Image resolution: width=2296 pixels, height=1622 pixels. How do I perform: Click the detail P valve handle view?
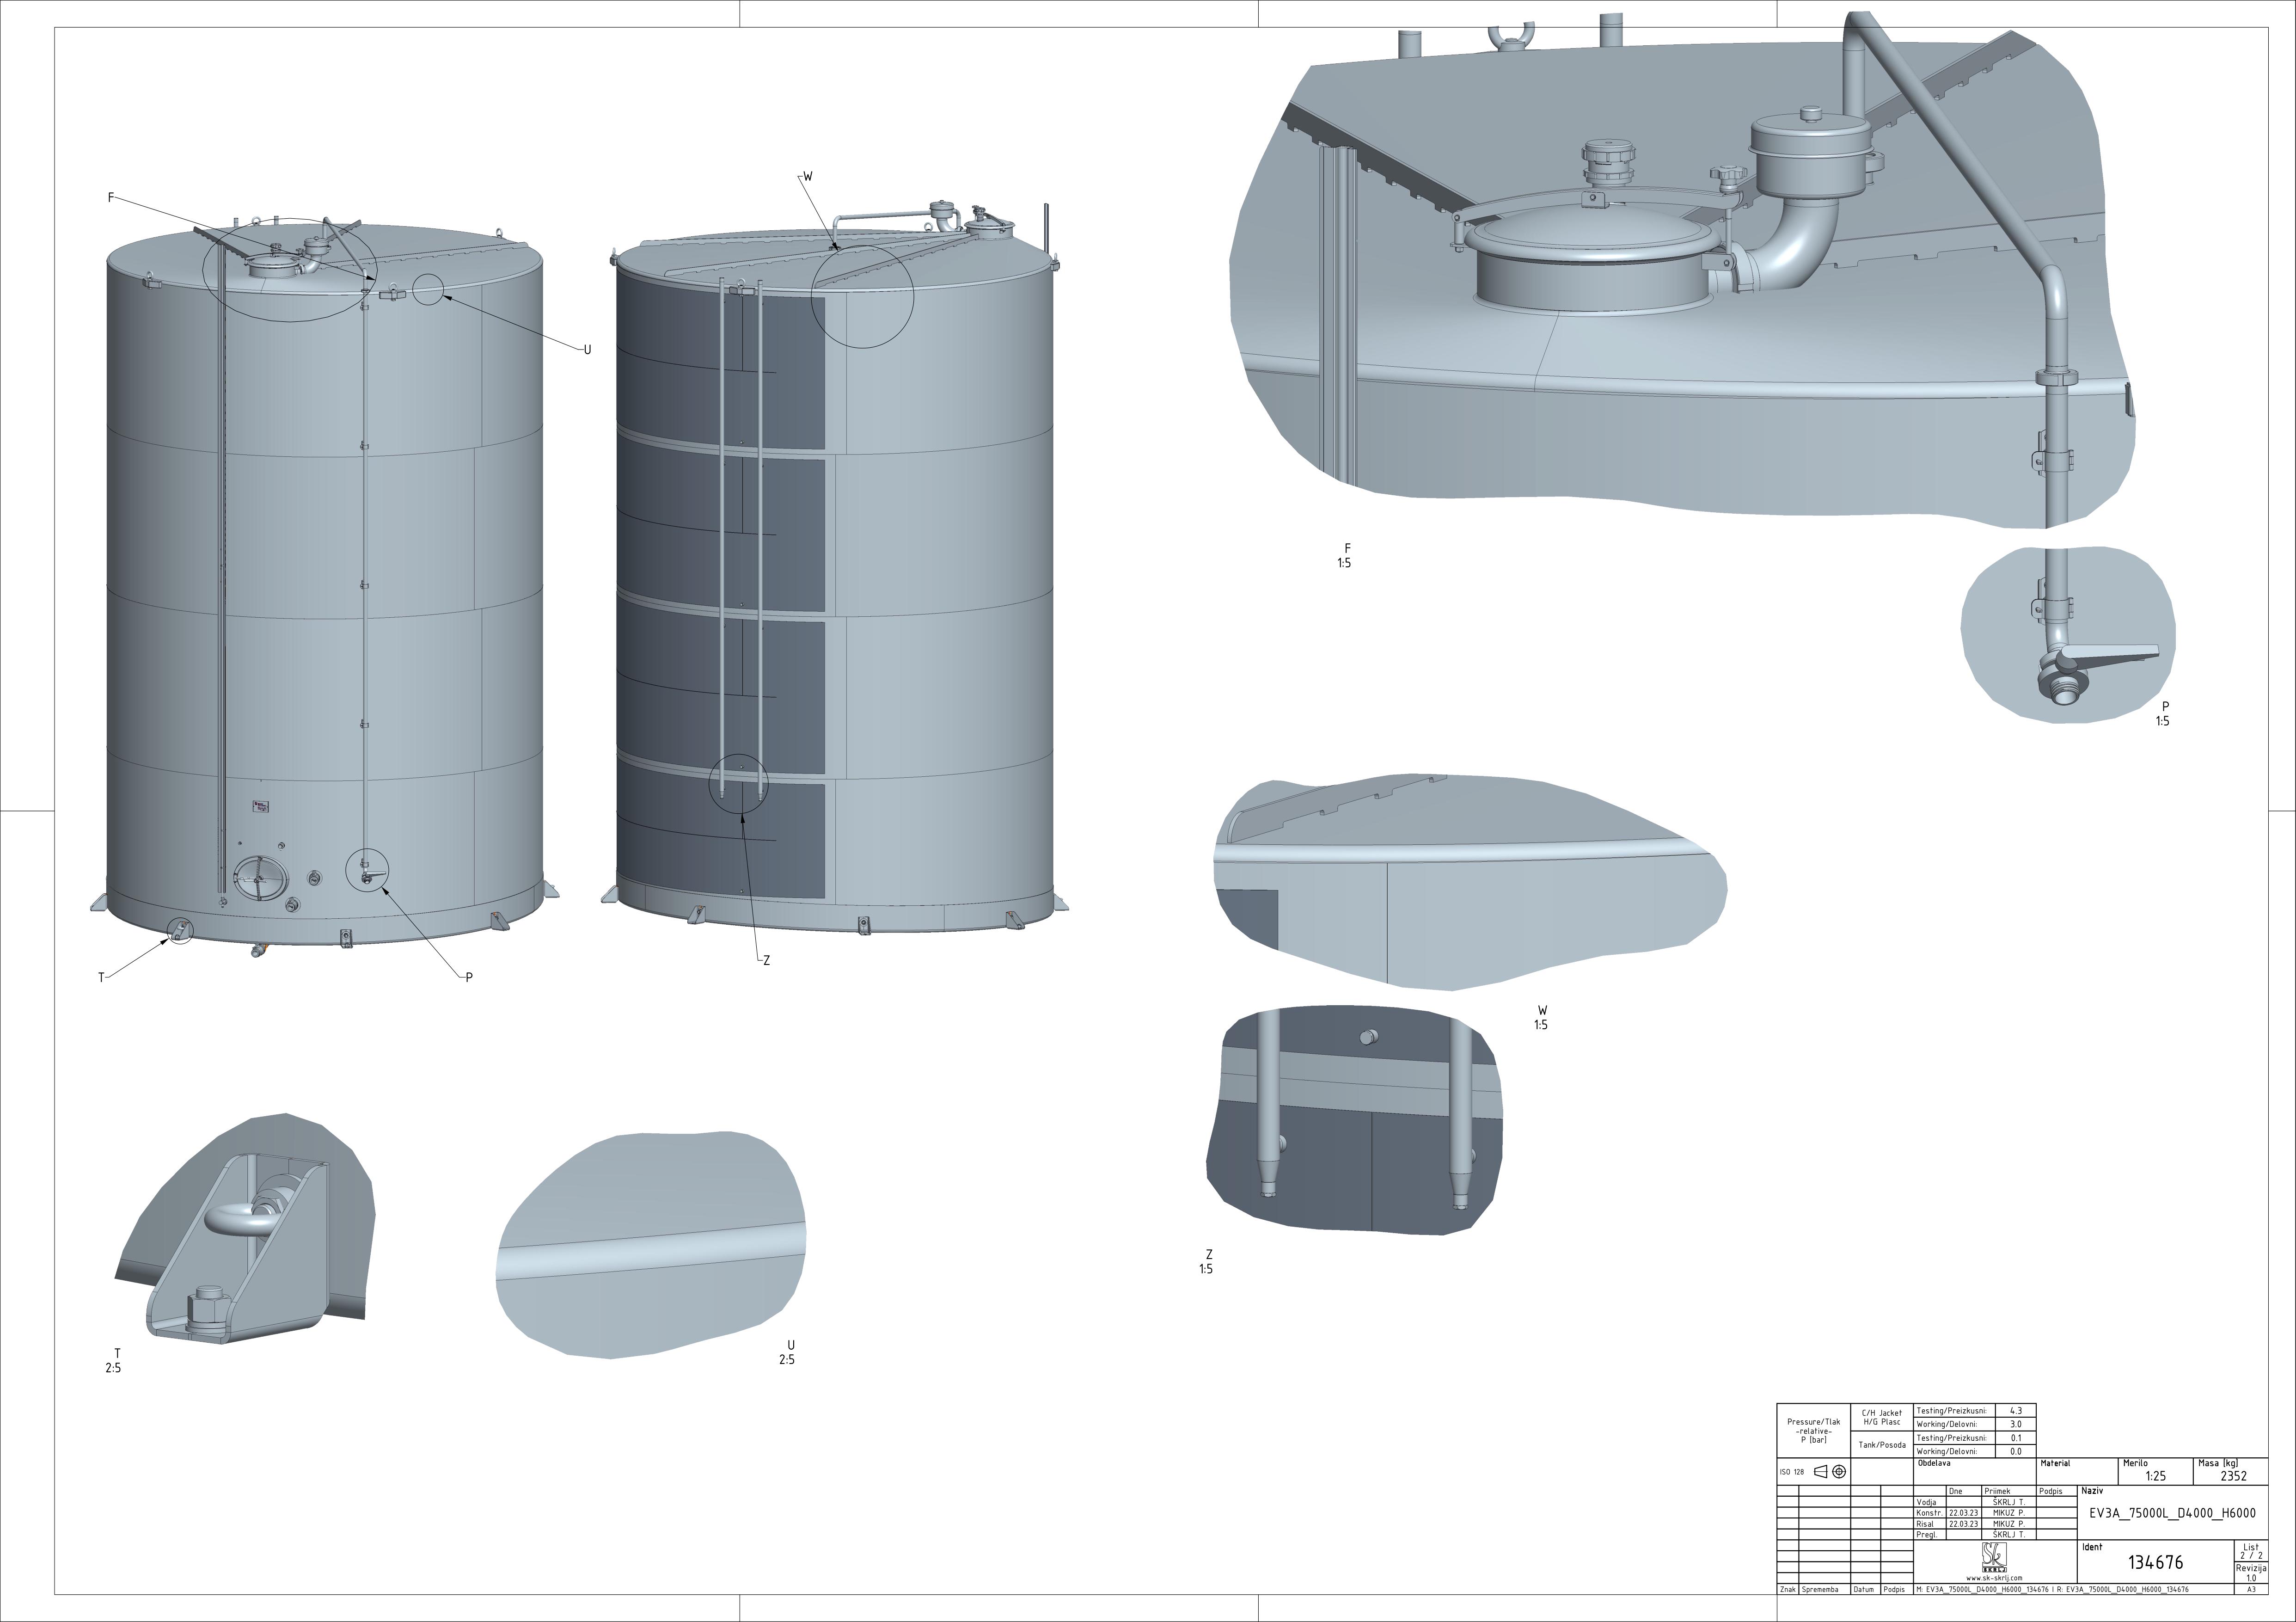click(2069, 635)
